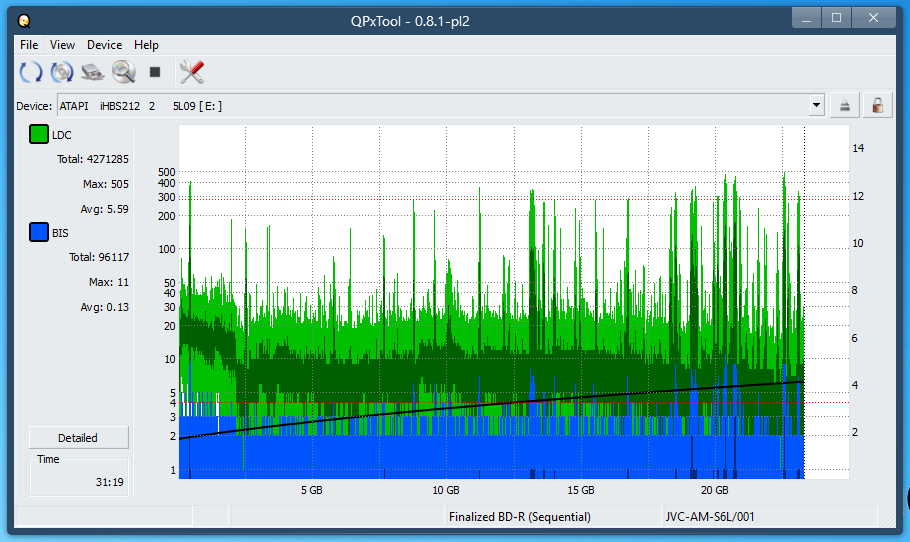Expand the Device selection dropdown arrow
This screenshot has width=910, height=542.
[816, 106]
